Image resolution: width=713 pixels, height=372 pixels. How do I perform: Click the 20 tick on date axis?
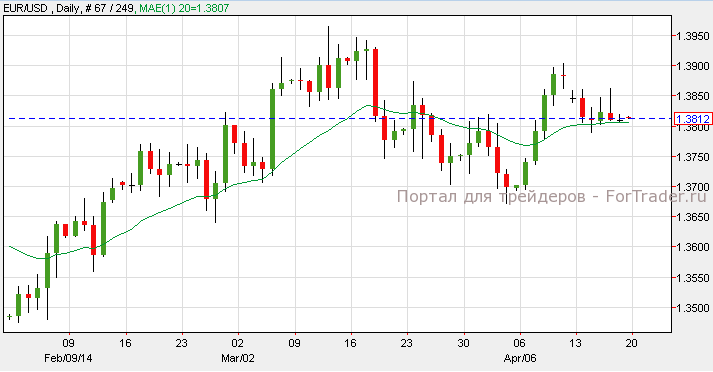pos(632,343)
